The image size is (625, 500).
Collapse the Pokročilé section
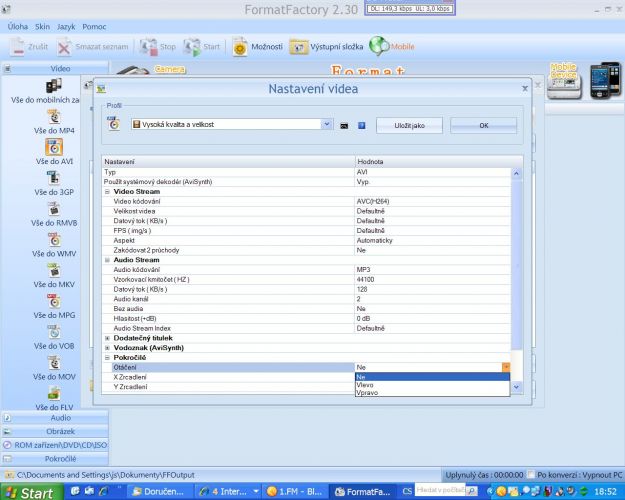(107, 358)
